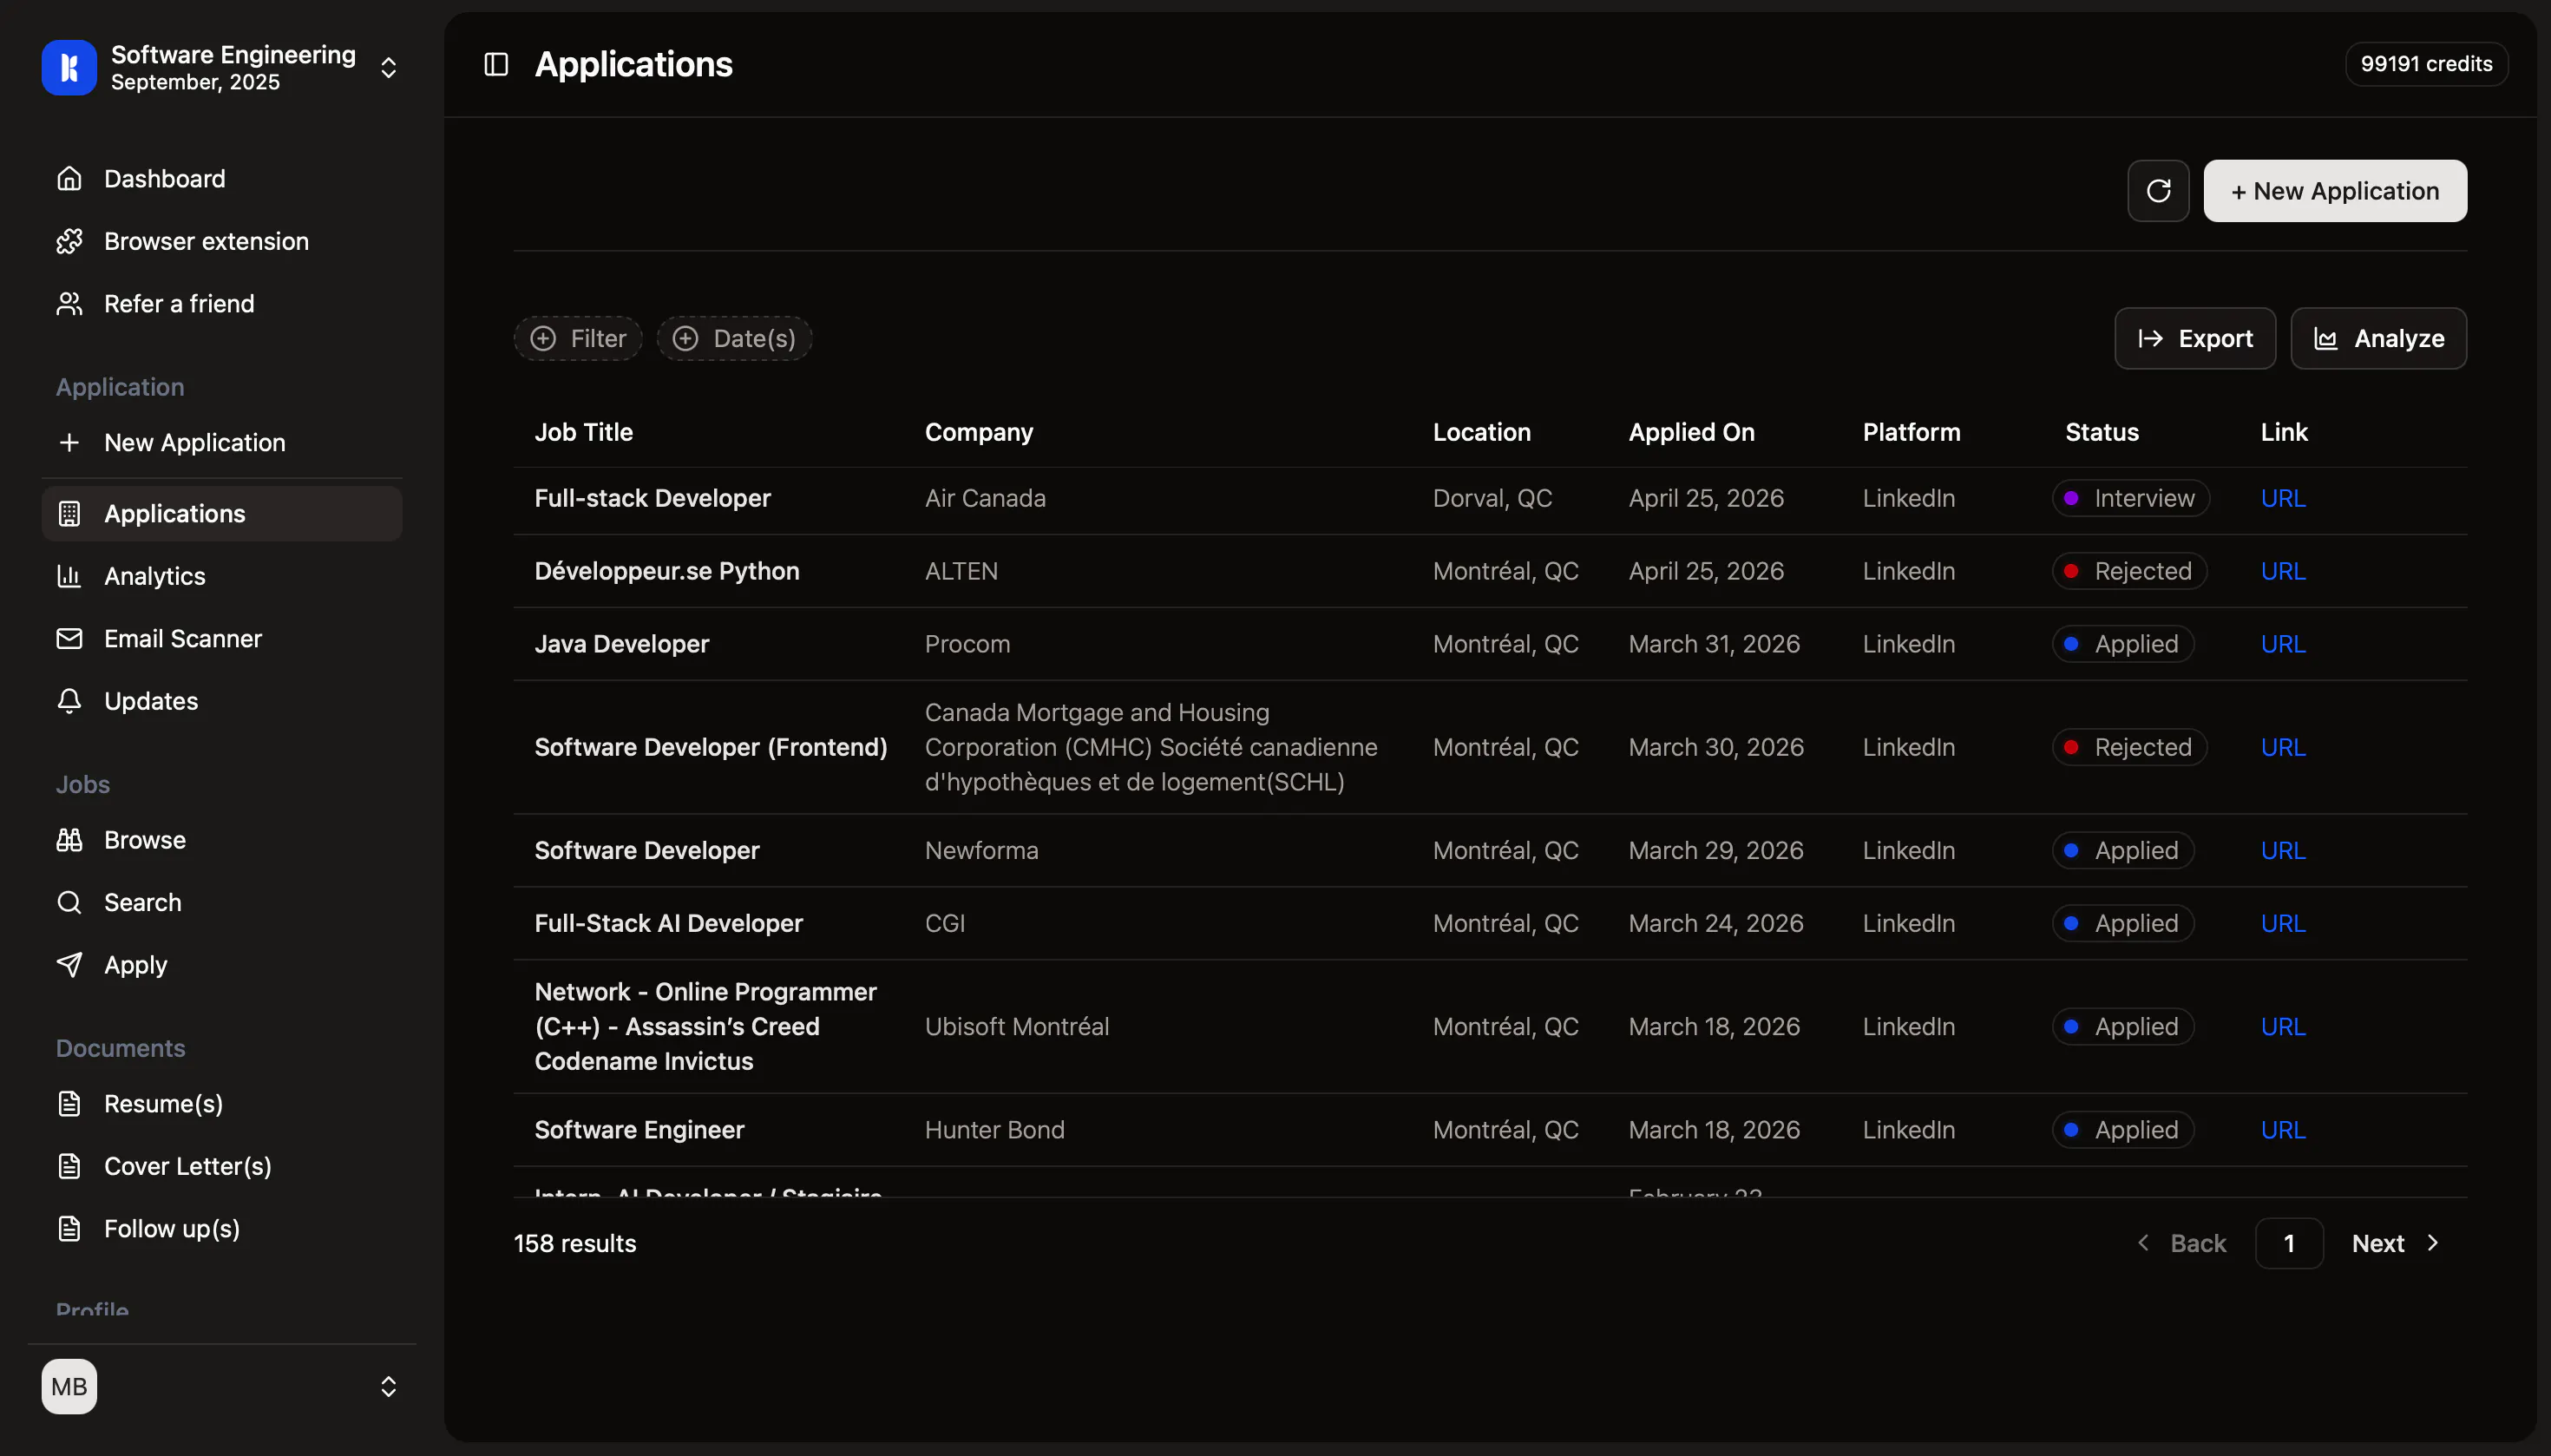Select Développeur.se Python job title

pos(667,571)
